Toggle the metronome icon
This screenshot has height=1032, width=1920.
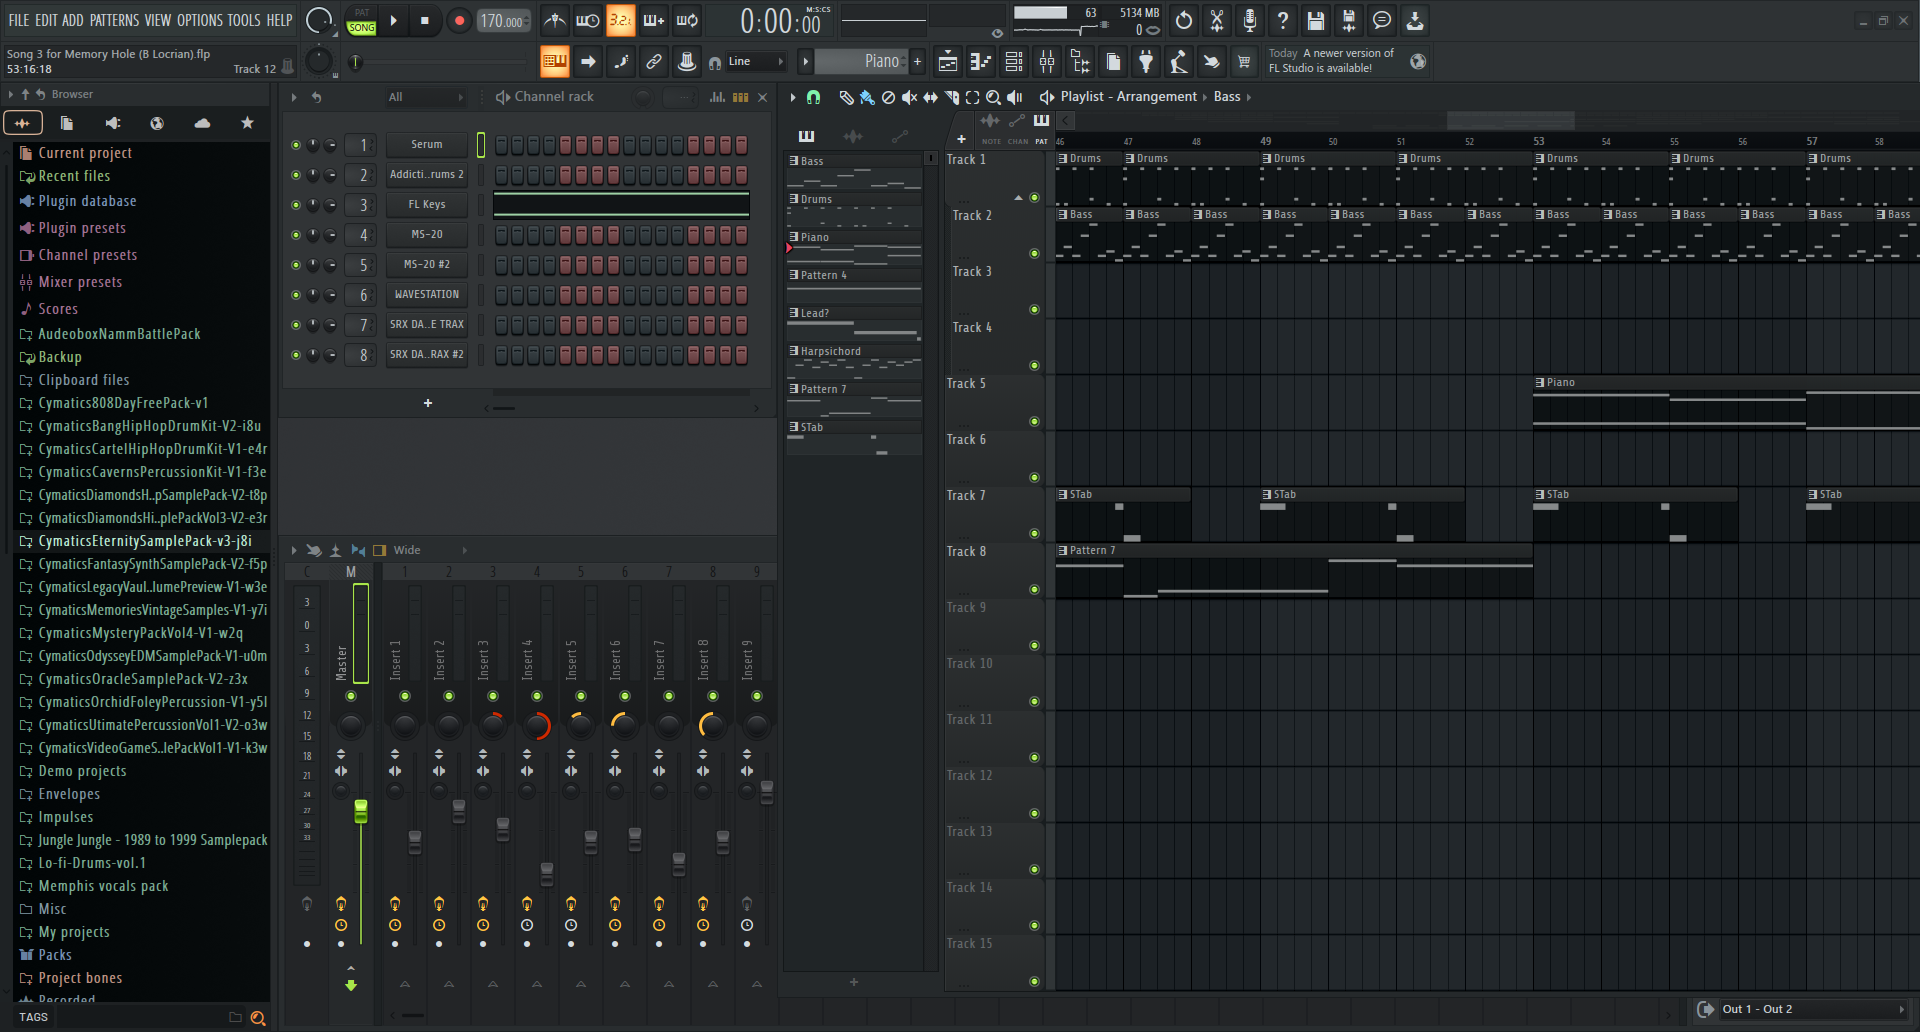click(x=554, y=21)
